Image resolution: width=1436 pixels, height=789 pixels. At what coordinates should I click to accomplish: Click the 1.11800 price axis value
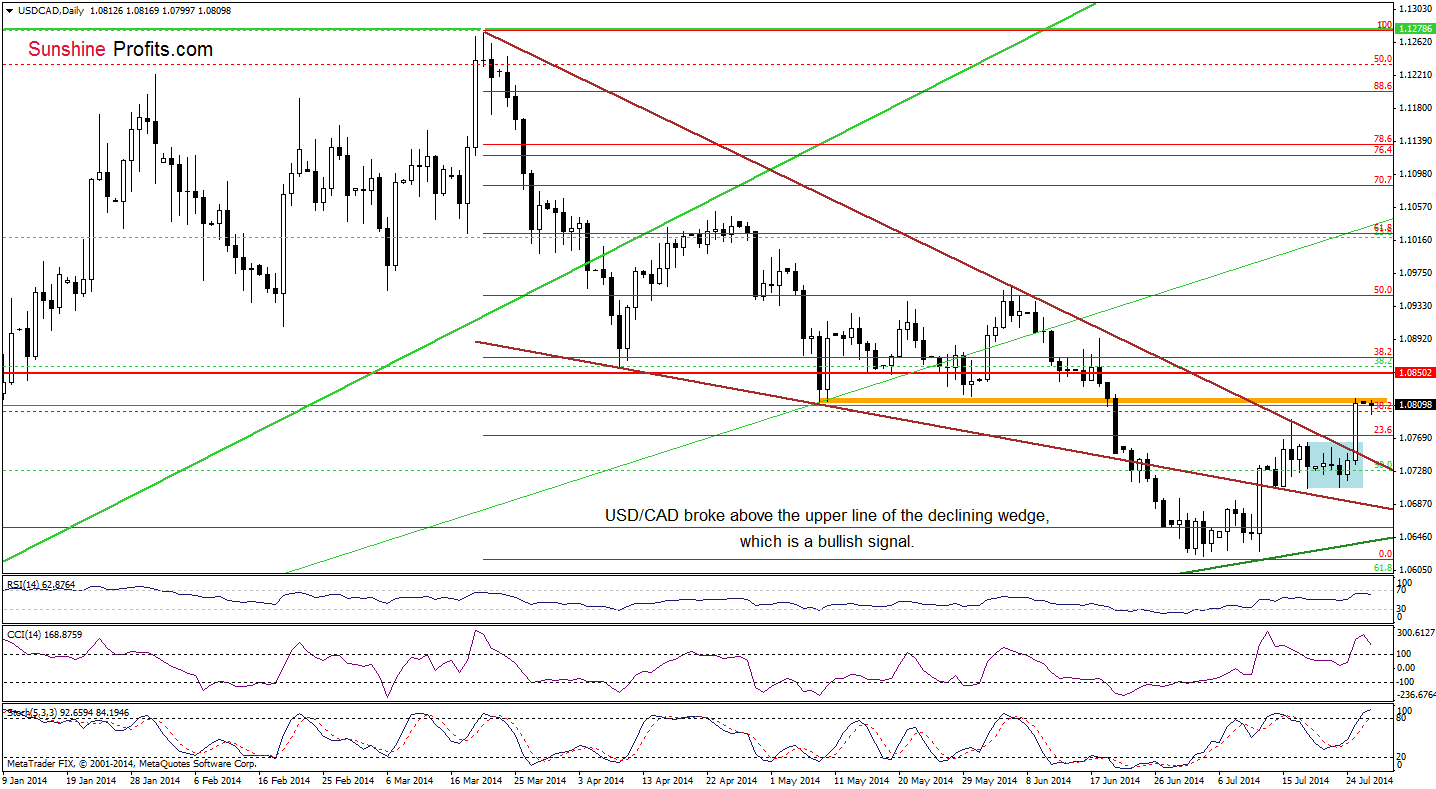click(1416, 108)
